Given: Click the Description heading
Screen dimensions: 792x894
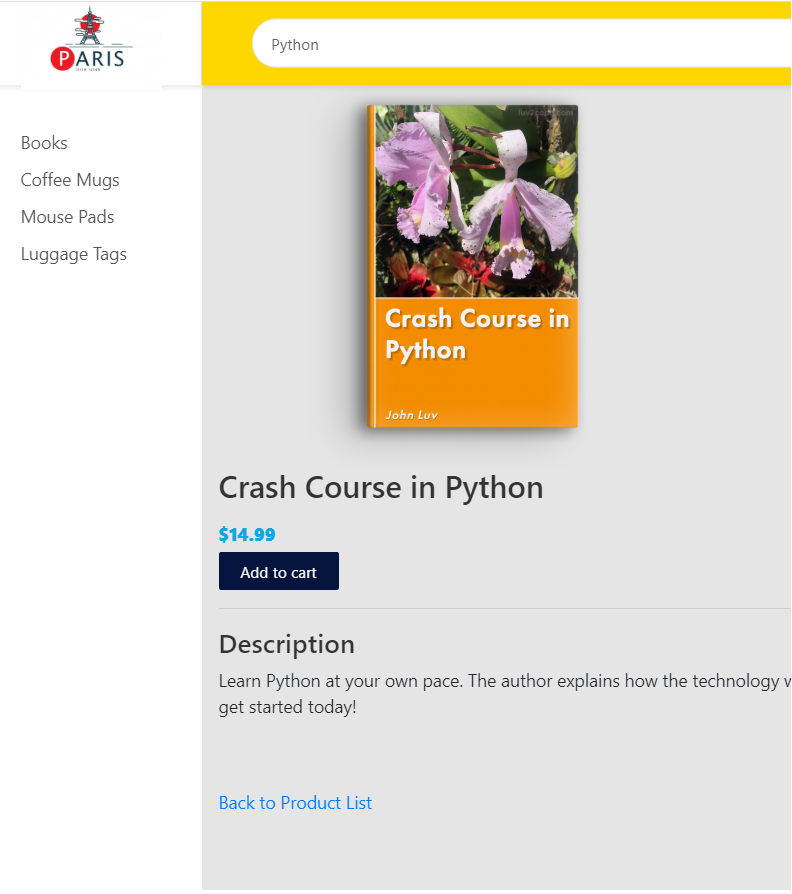Looking at the screenshot, I should click(287, 645).
